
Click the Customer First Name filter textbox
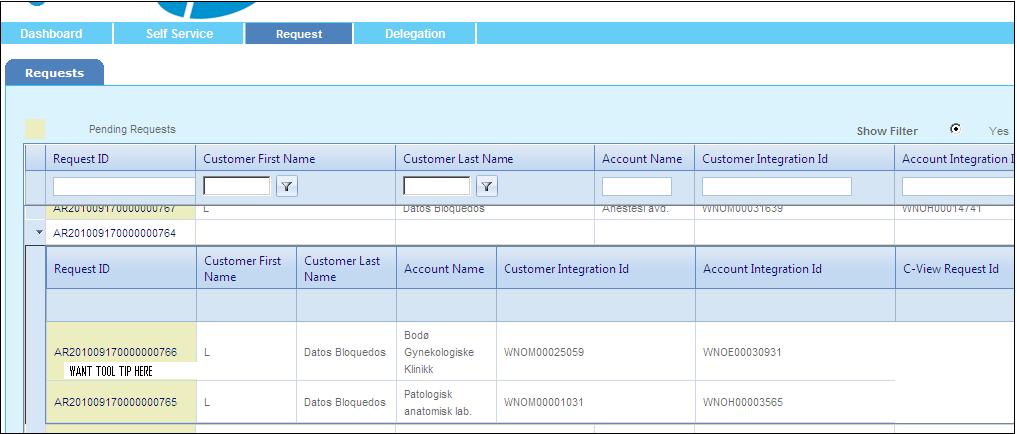coord(237,186)
